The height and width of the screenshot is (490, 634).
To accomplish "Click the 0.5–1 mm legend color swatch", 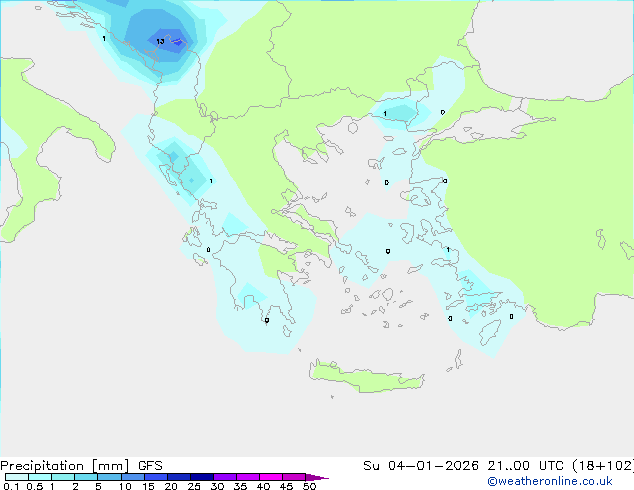I will tap(40, 477).
